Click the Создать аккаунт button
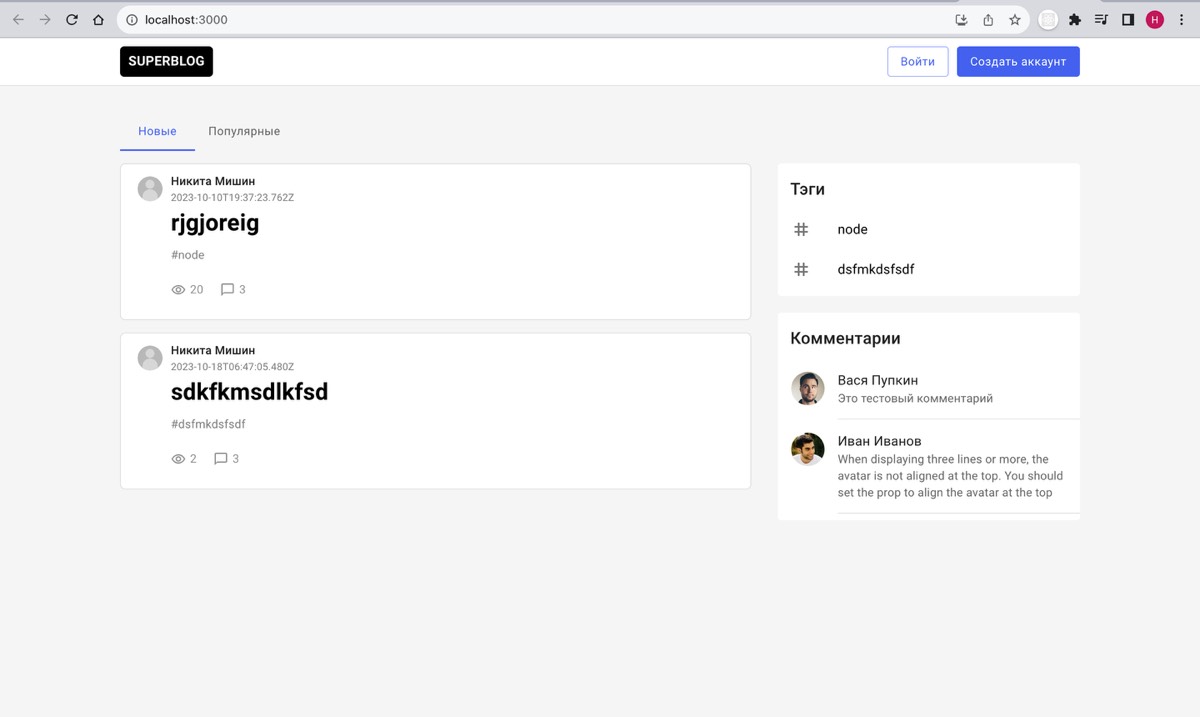Viewport: 1200px width, 717px height. coord(1017,62)
